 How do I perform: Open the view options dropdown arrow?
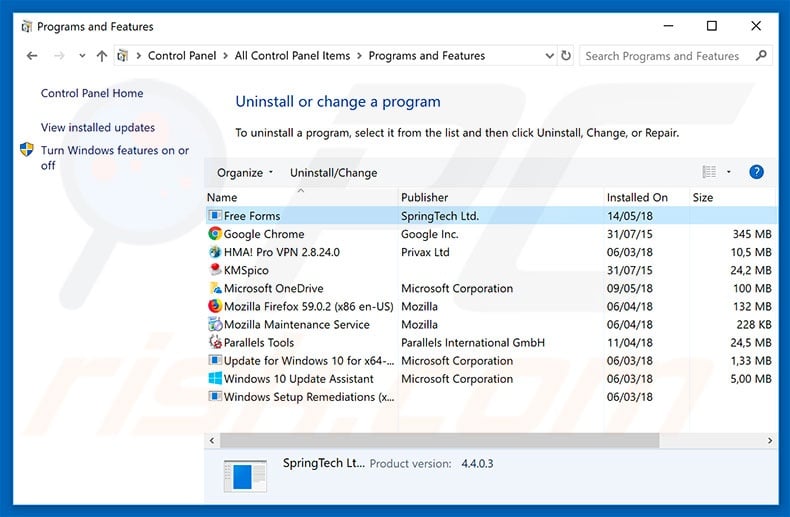click(x=729, y=172)
